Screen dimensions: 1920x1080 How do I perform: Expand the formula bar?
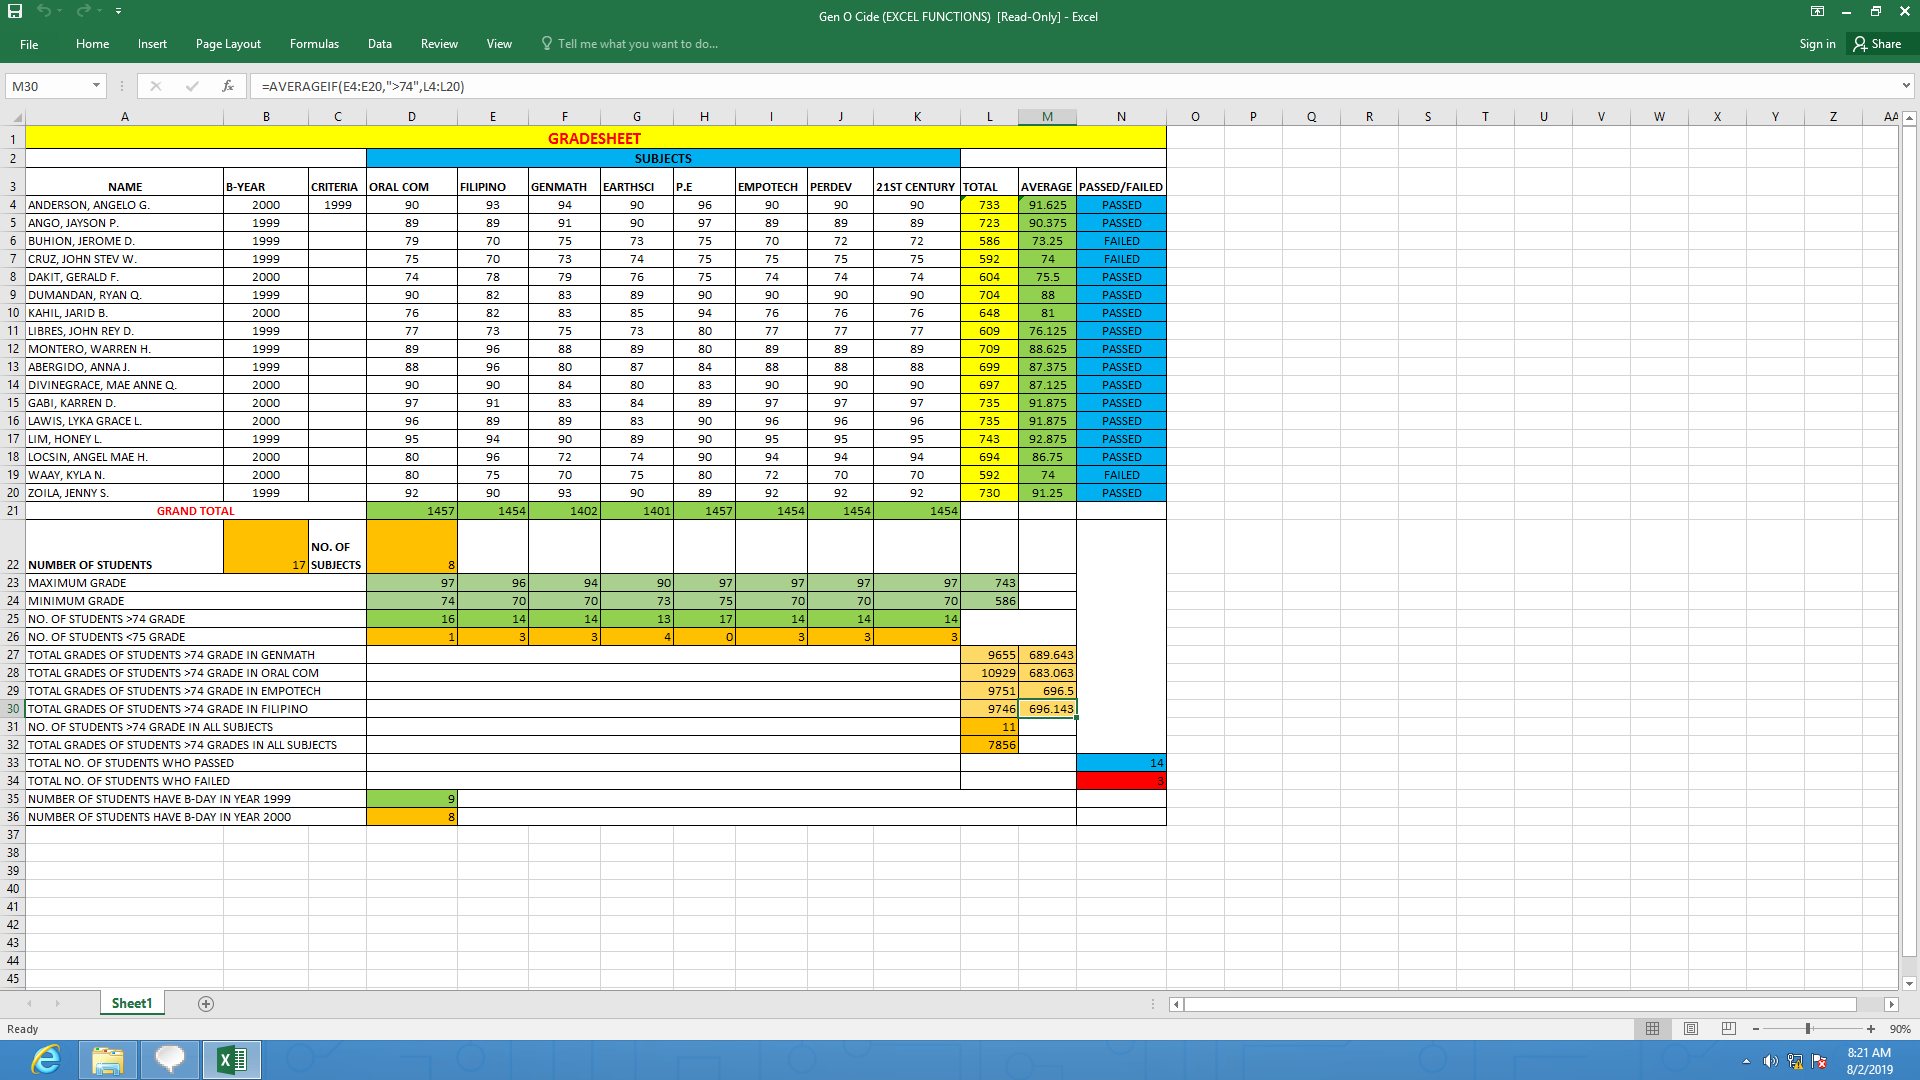1906,86
